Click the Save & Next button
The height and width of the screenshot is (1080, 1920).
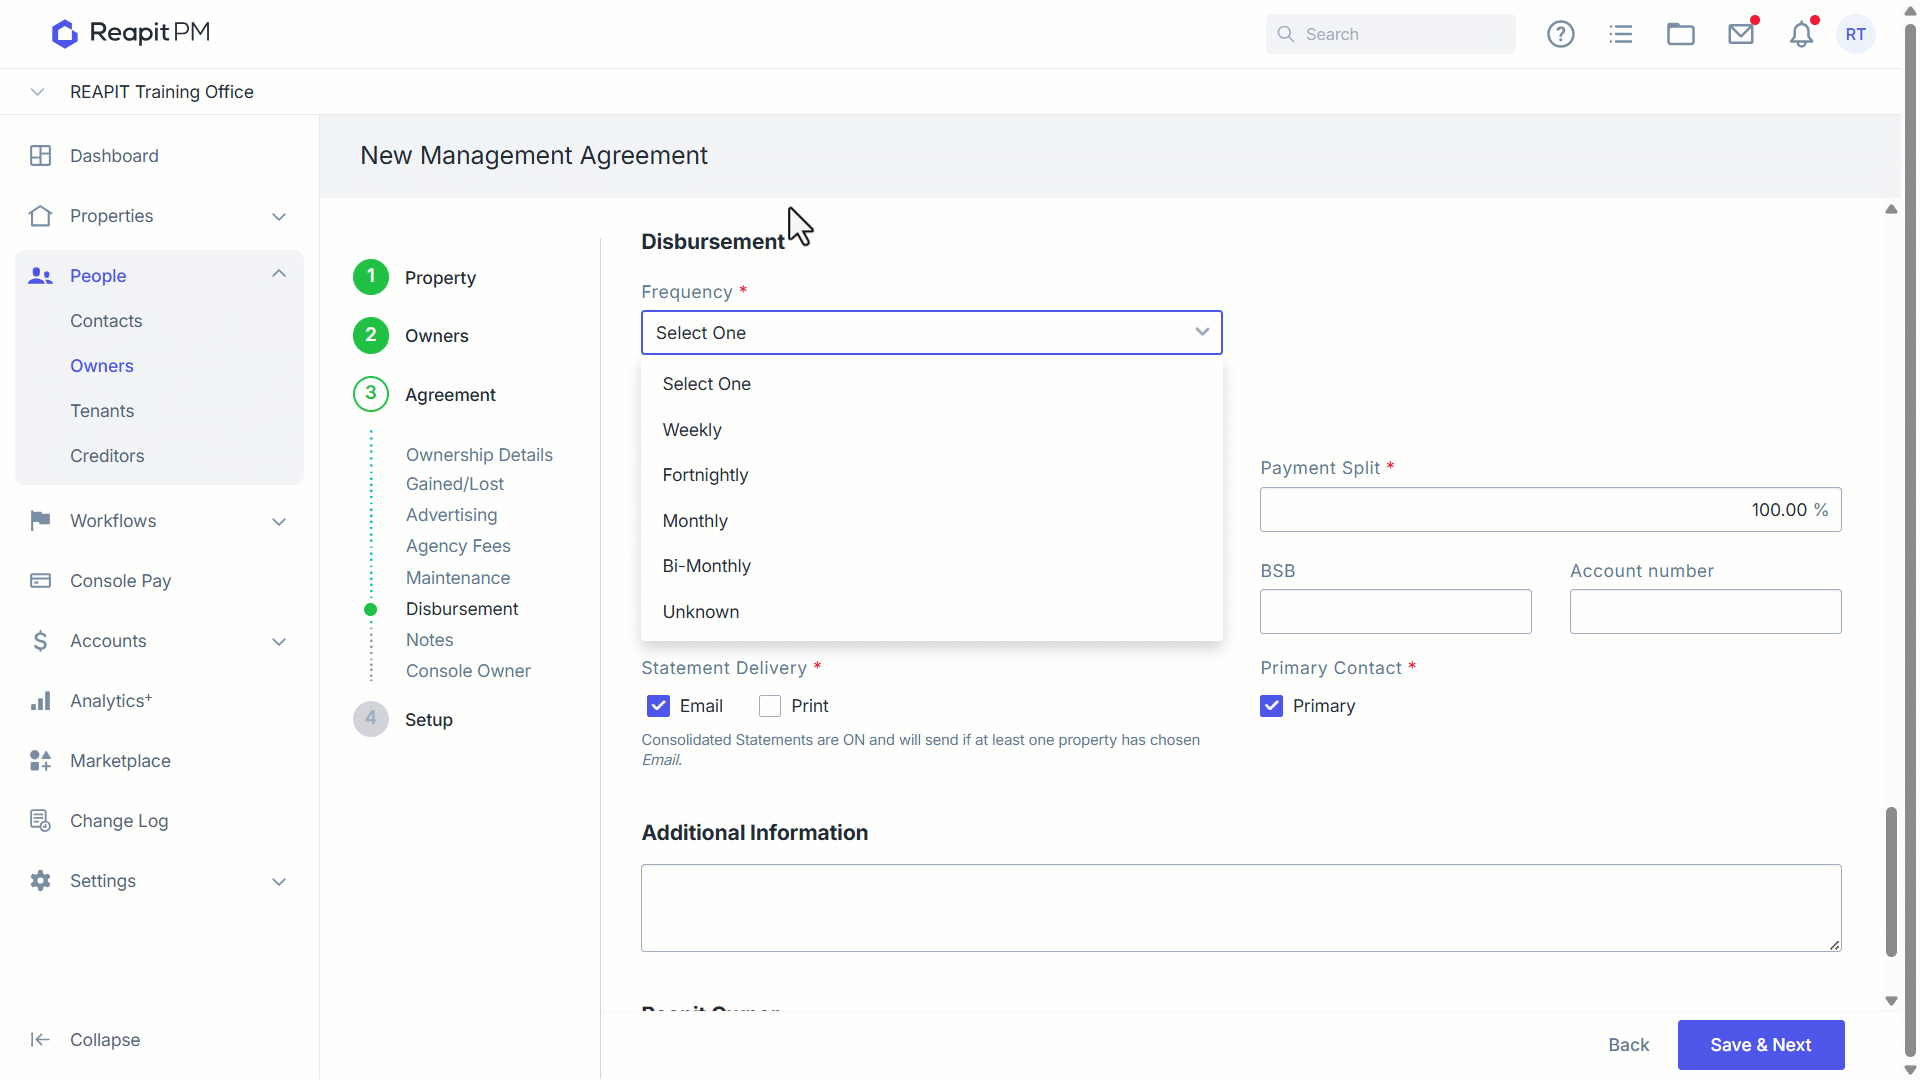pyautogui.click(x=1761, y=1045)
